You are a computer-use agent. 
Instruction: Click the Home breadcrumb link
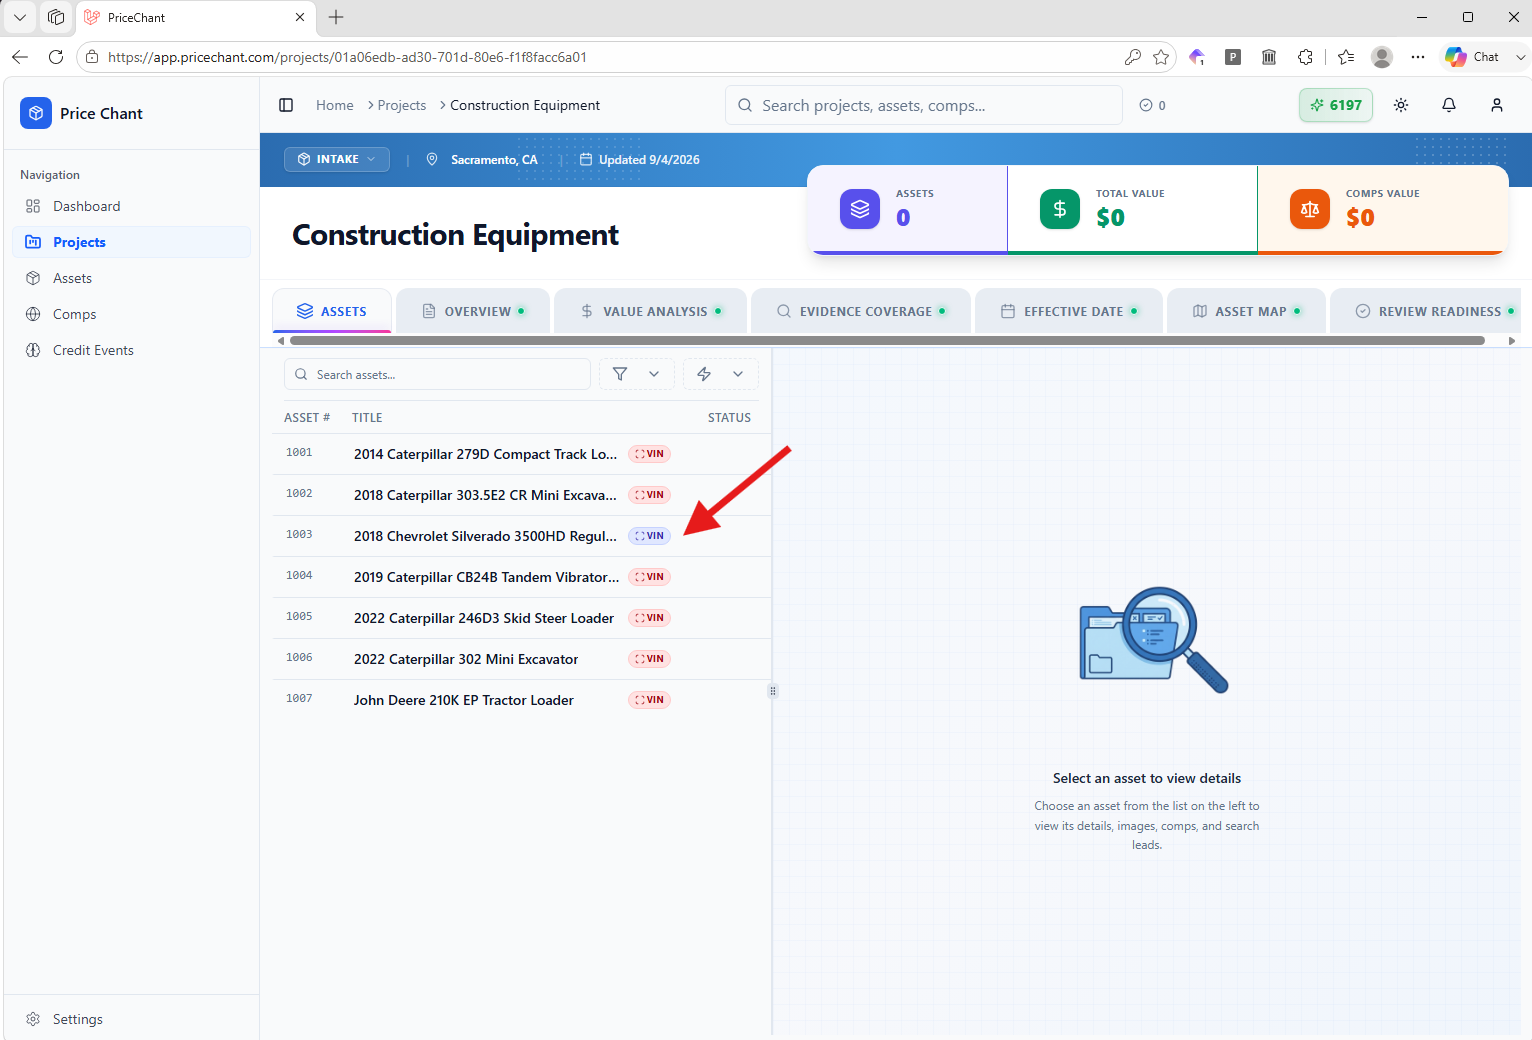[335, 105]
